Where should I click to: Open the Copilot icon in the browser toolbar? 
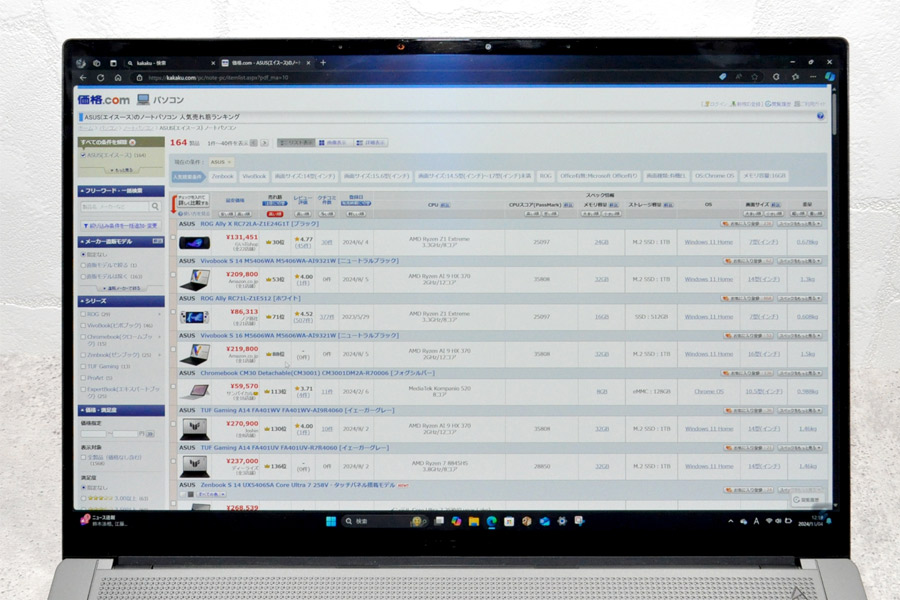point(829,76)
